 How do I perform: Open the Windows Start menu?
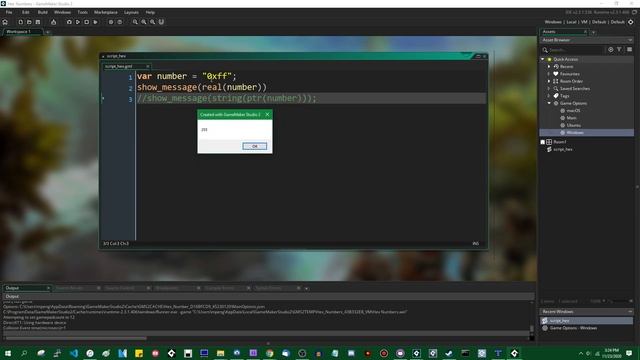pos(8,353)
